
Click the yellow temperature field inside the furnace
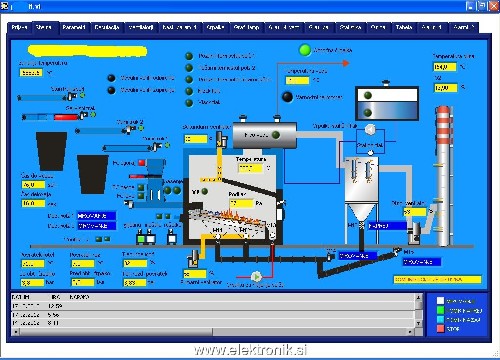250,168
